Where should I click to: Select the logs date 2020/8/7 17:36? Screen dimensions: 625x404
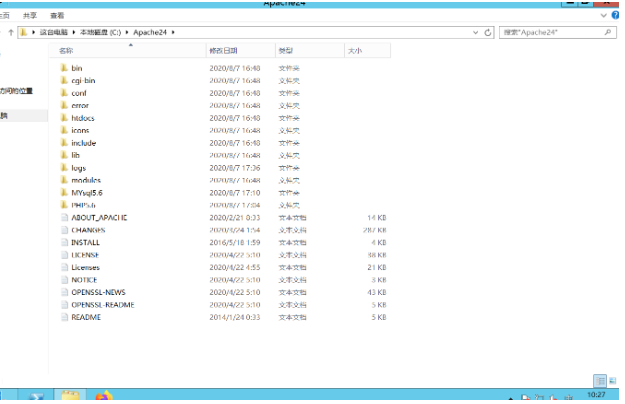pyautogui.click(x=235, y=168)
